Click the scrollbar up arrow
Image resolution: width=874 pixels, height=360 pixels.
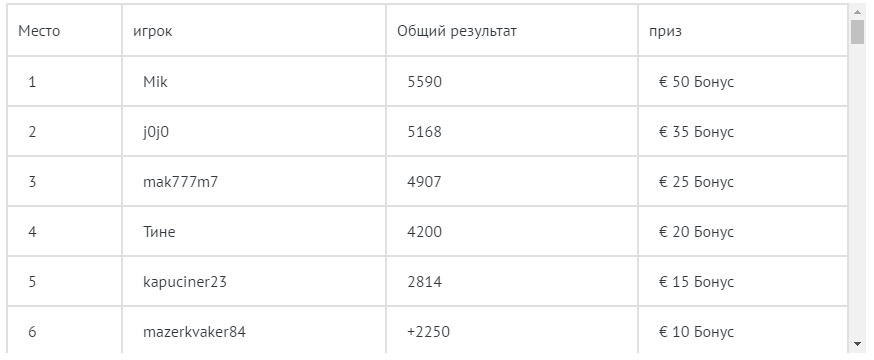tap(857, 12)
